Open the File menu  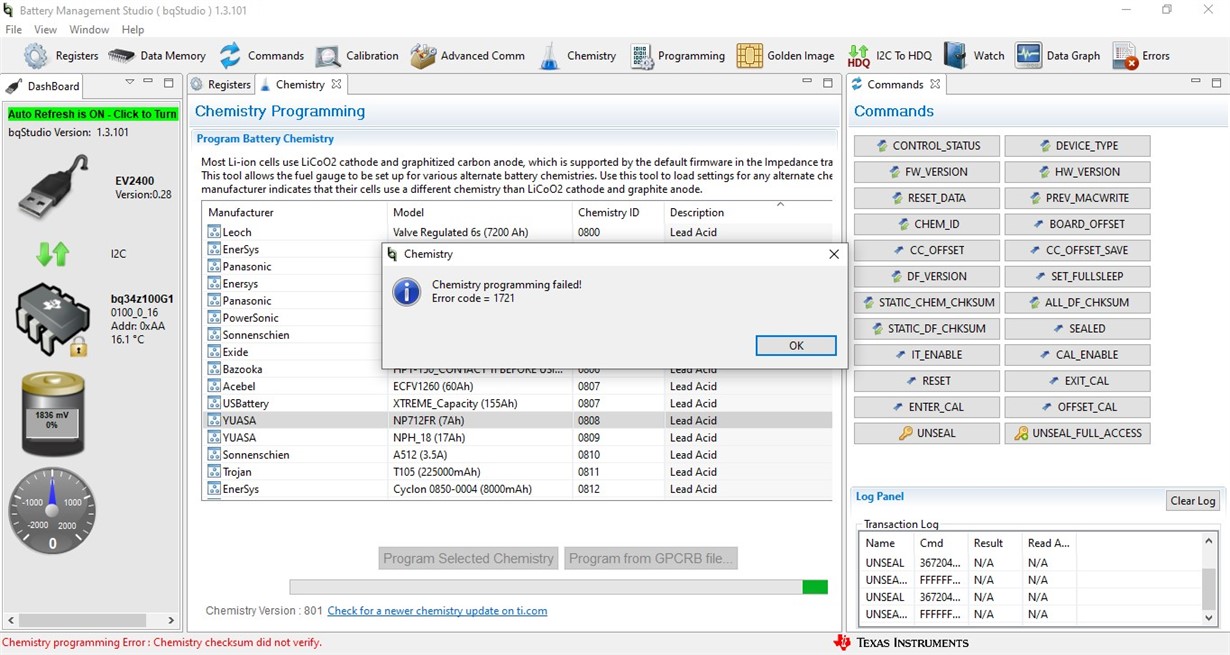pyautogui.click(x=14, y=30)
